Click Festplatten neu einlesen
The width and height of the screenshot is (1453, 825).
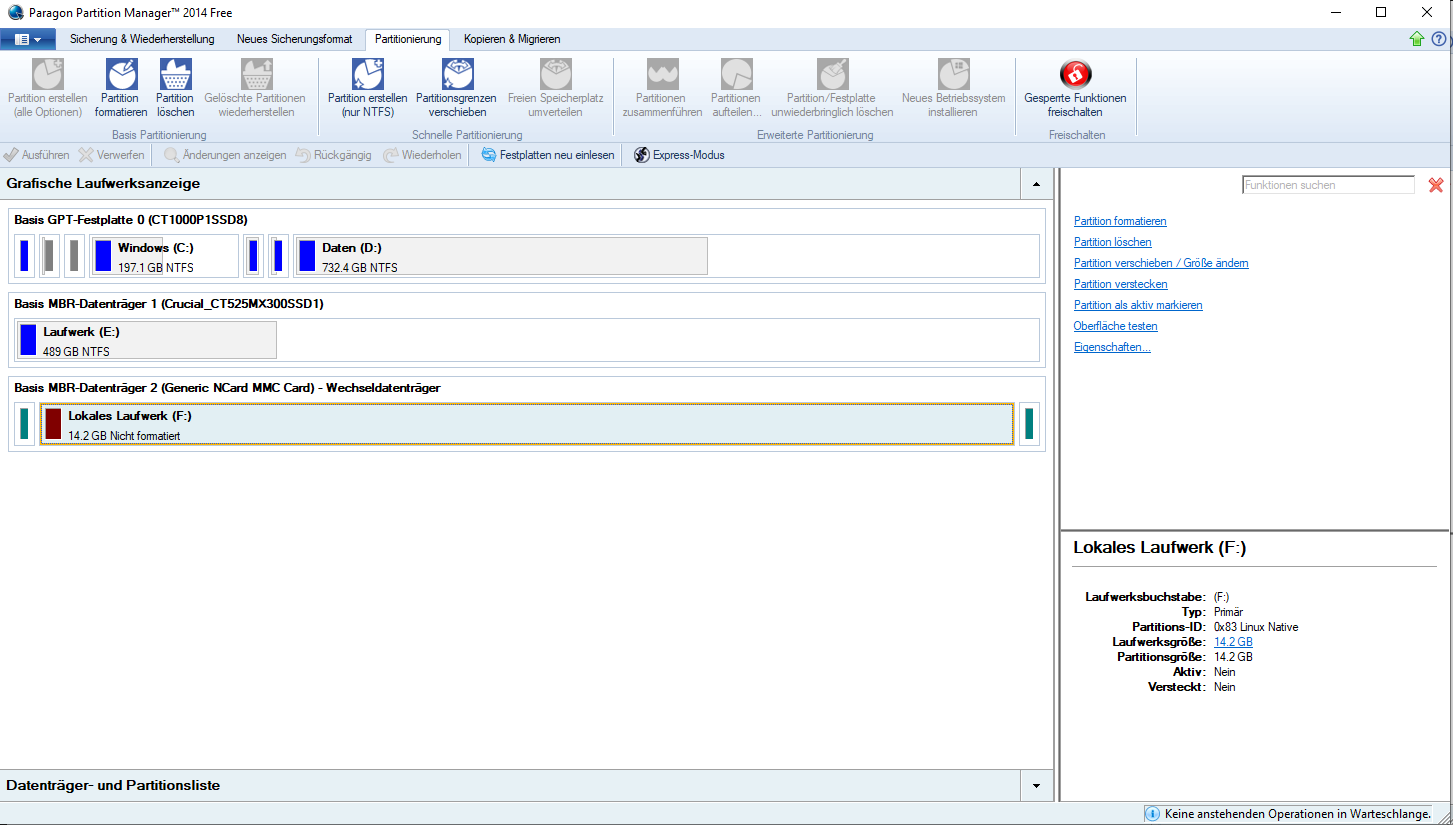547,155
